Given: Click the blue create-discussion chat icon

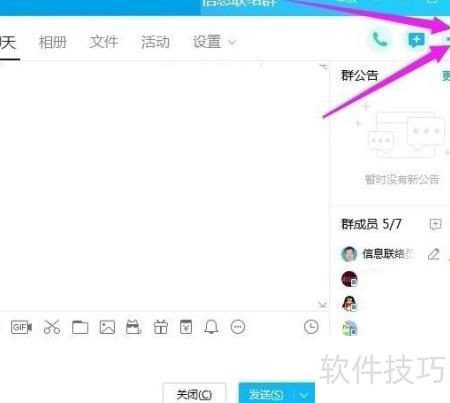Looking at the screenshot, I should [416, 41].
